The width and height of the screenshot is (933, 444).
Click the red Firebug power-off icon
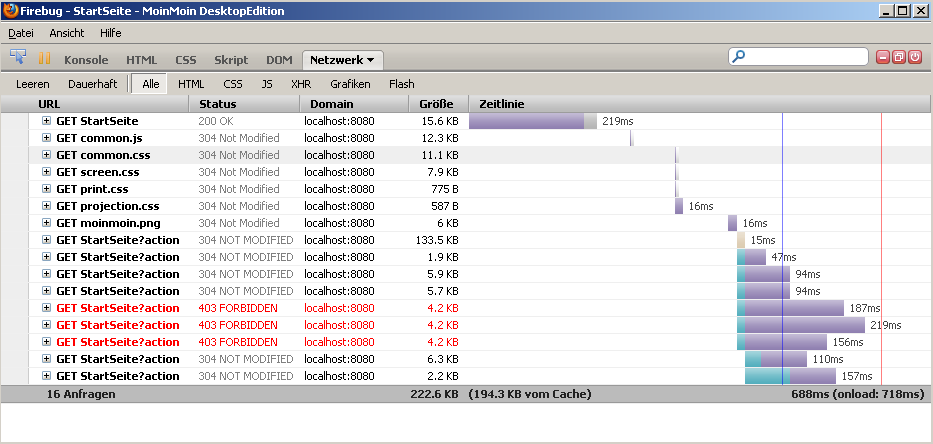click(914, 57)
